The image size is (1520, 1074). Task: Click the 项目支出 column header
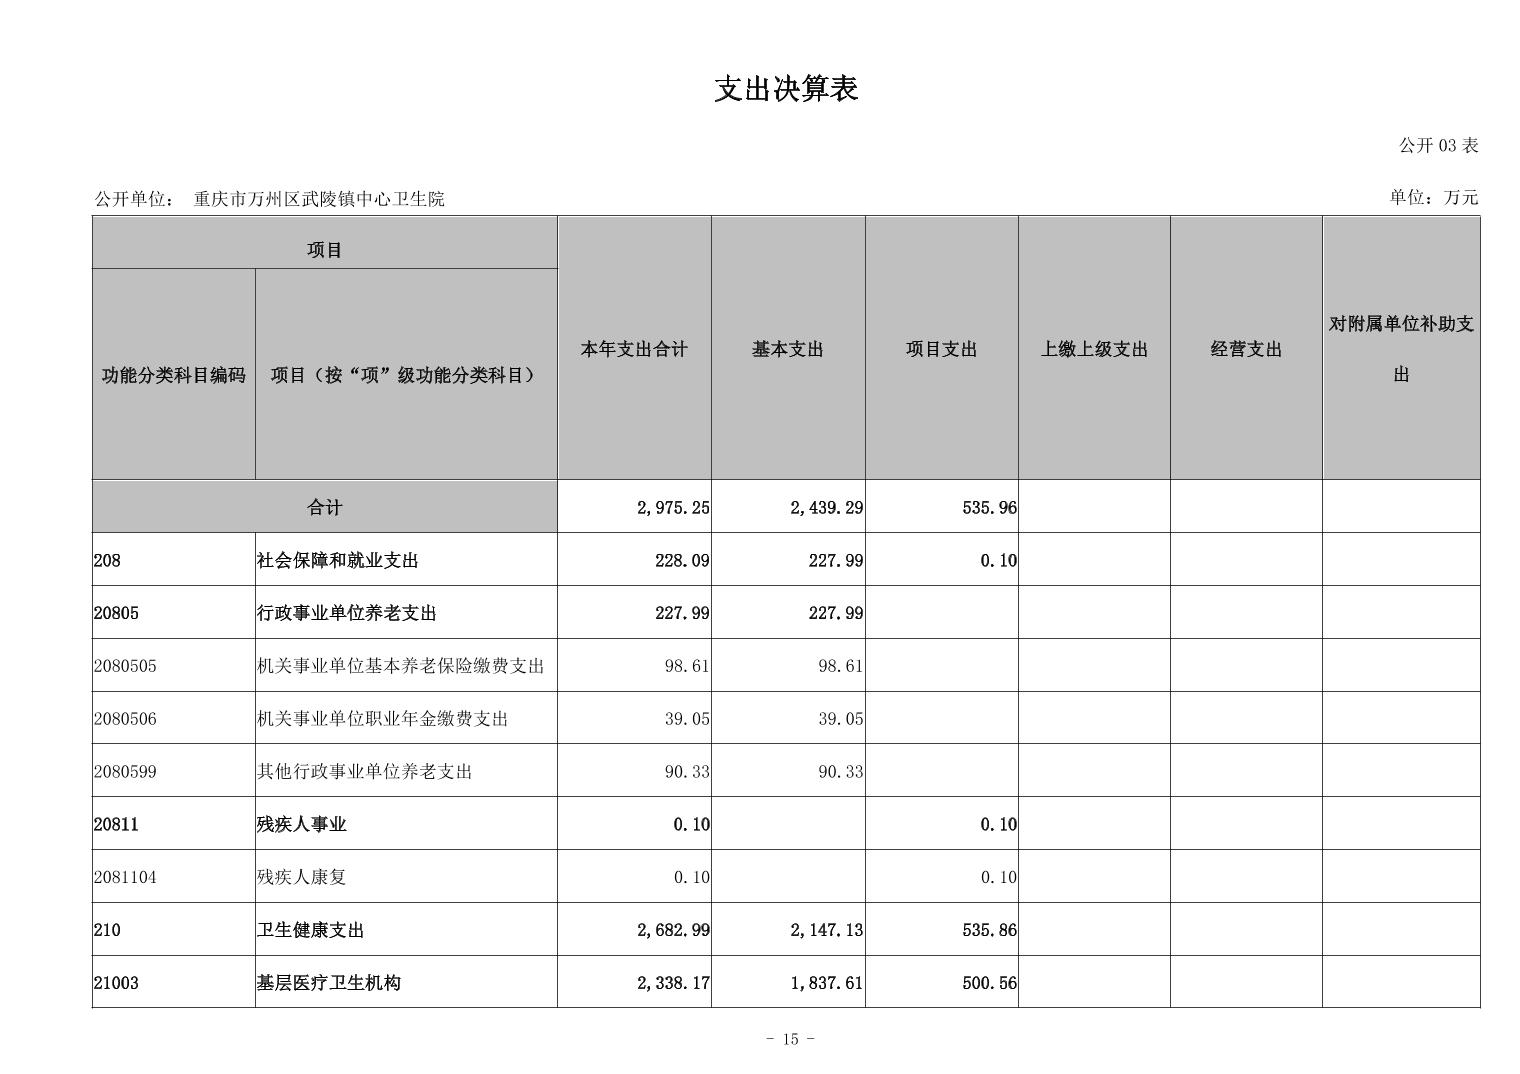[941, 349]
